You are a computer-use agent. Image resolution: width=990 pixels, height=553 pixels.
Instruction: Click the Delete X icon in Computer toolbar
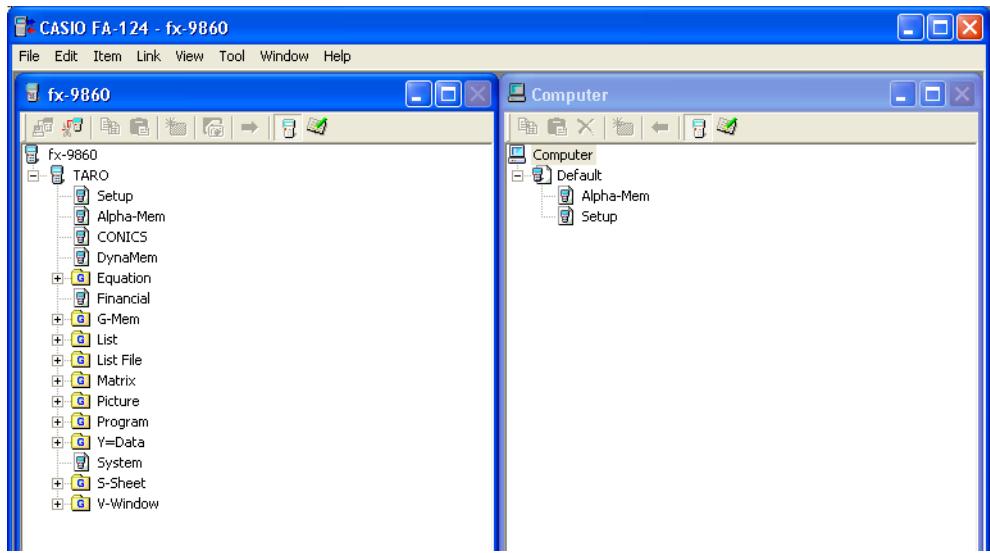[585, 127]
